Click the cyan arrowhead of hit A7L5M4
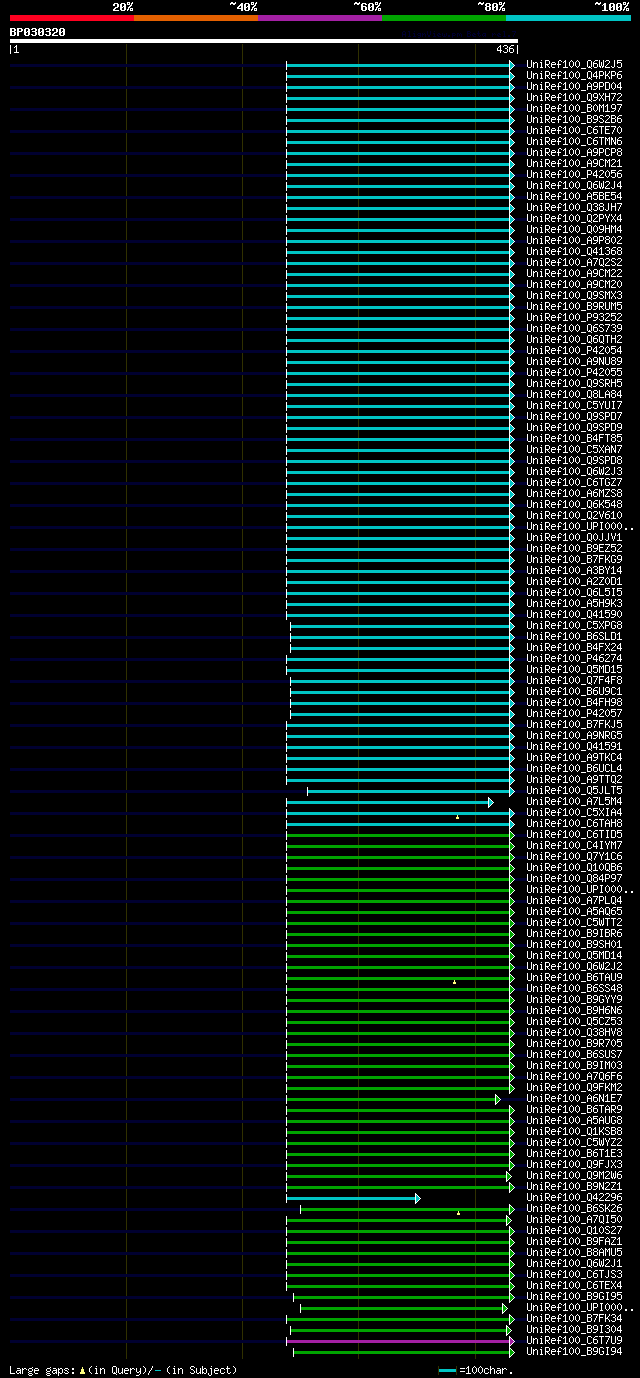Viewport: 640px width, 1378px height. (x=491, y=802)
